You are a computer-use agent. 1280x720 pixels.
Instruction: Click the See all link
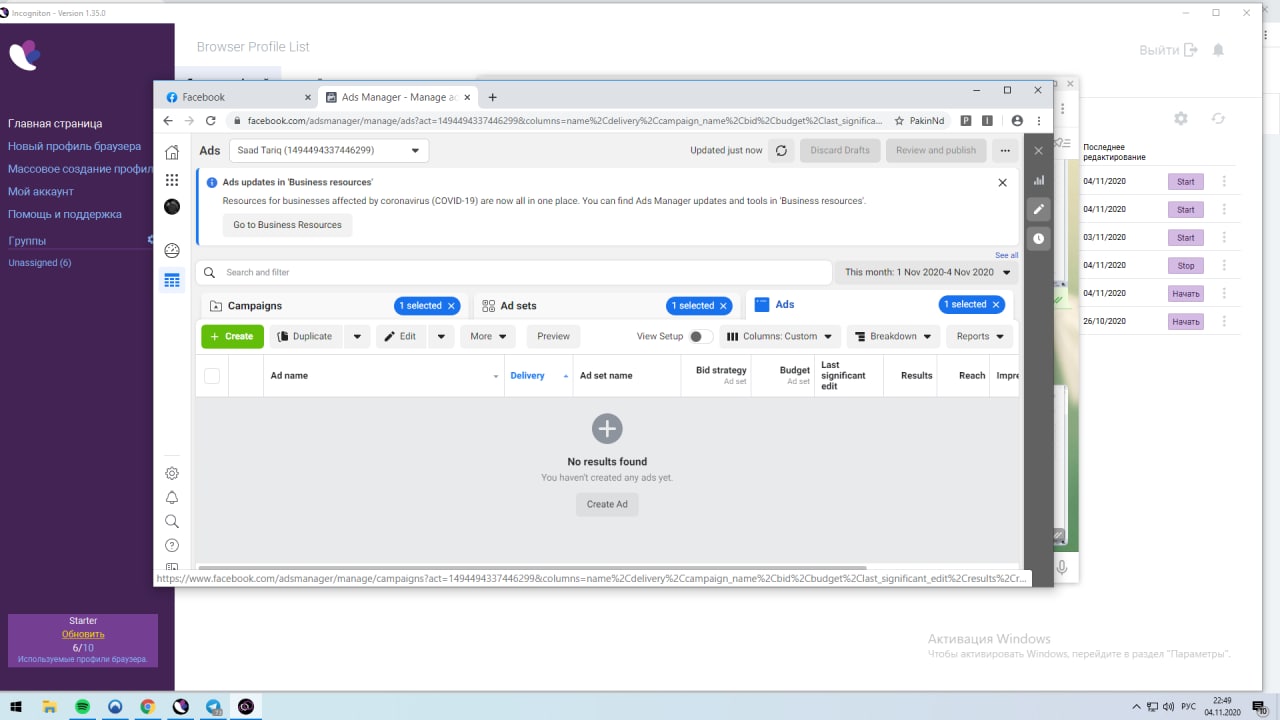pos(1006,255)
